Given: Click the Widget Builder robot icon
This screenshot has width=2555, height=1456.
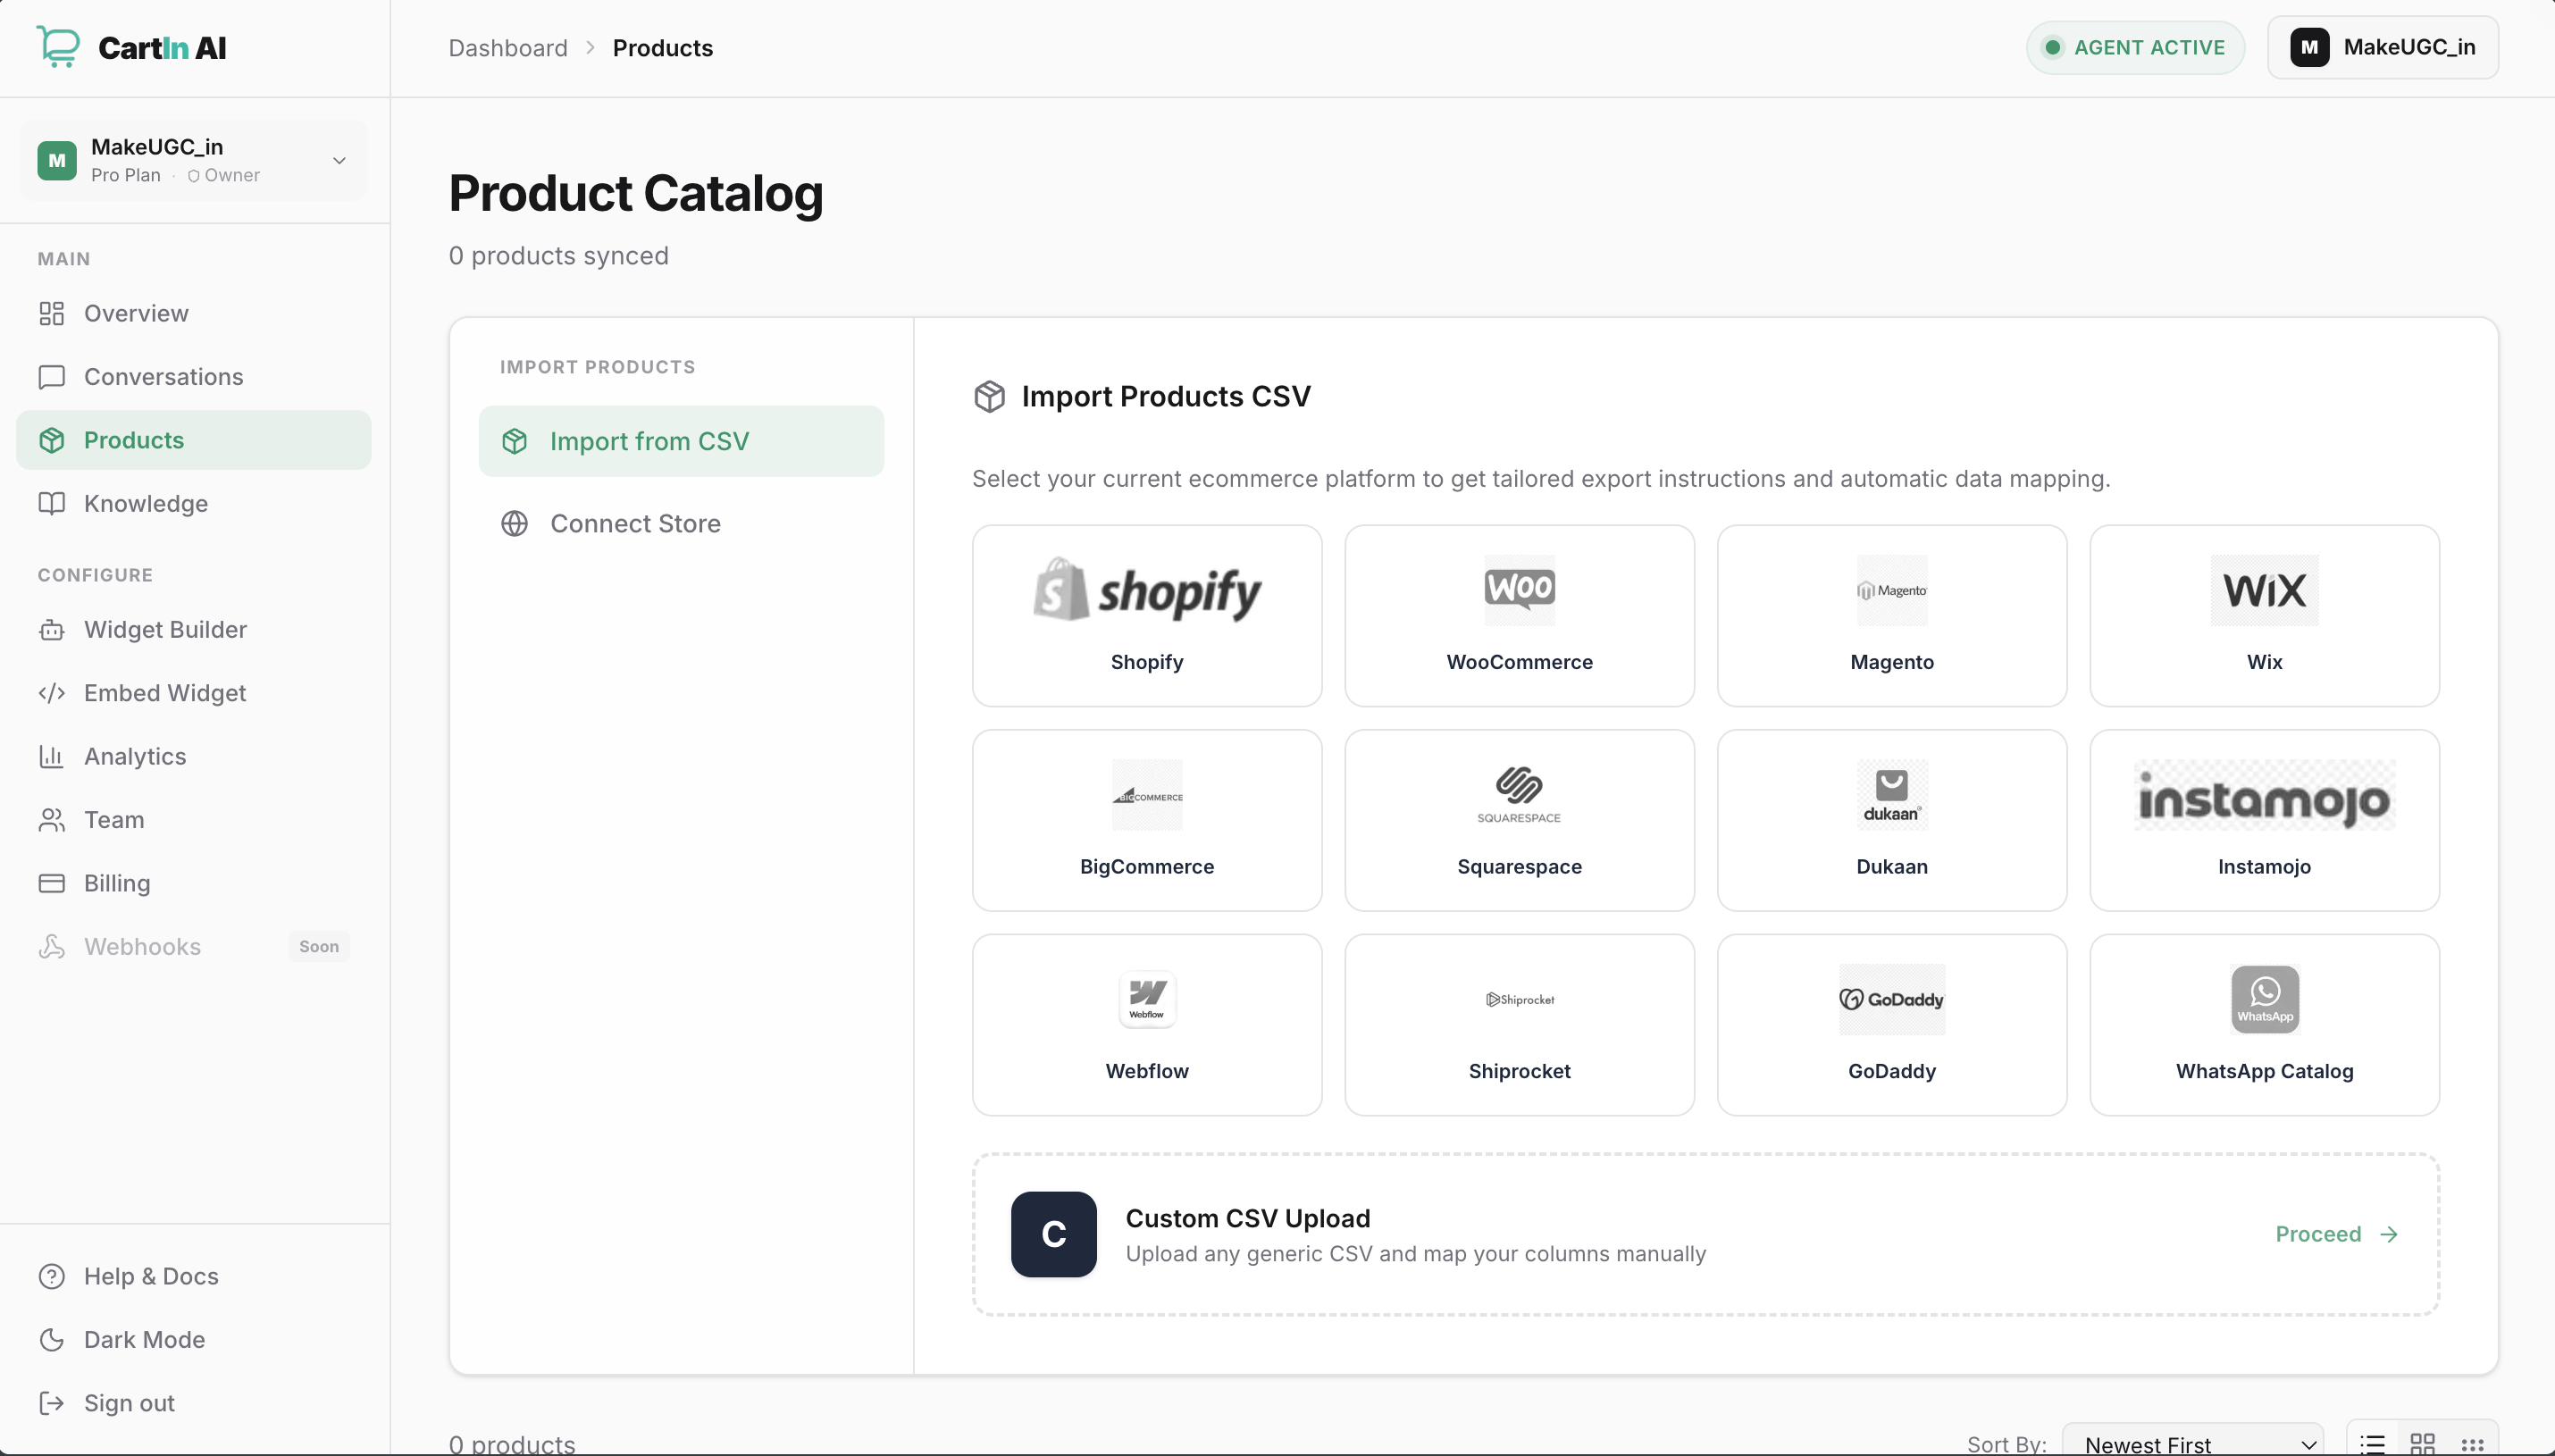Looking at the screenshot, I should click(52, 630).
